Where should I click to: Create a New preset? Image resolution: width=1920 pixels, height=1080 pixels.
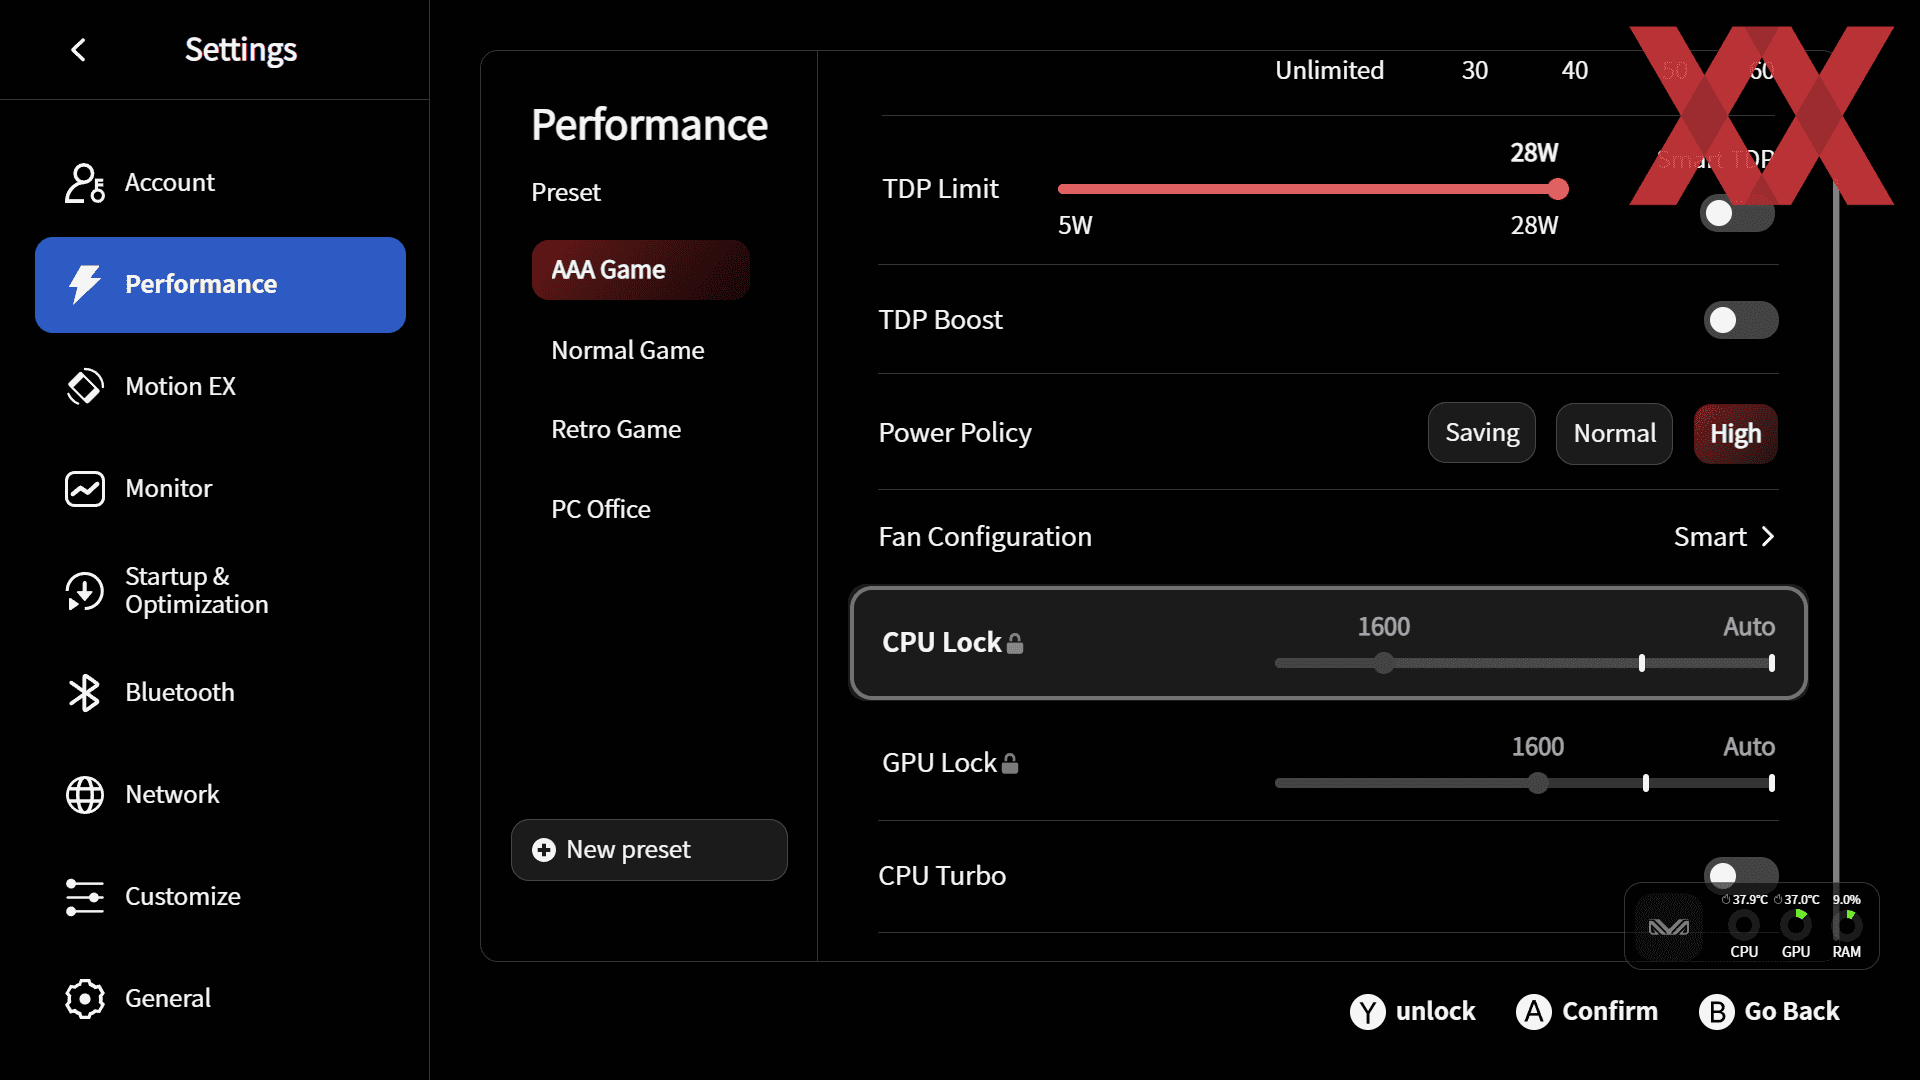click(x=649, y=850)
